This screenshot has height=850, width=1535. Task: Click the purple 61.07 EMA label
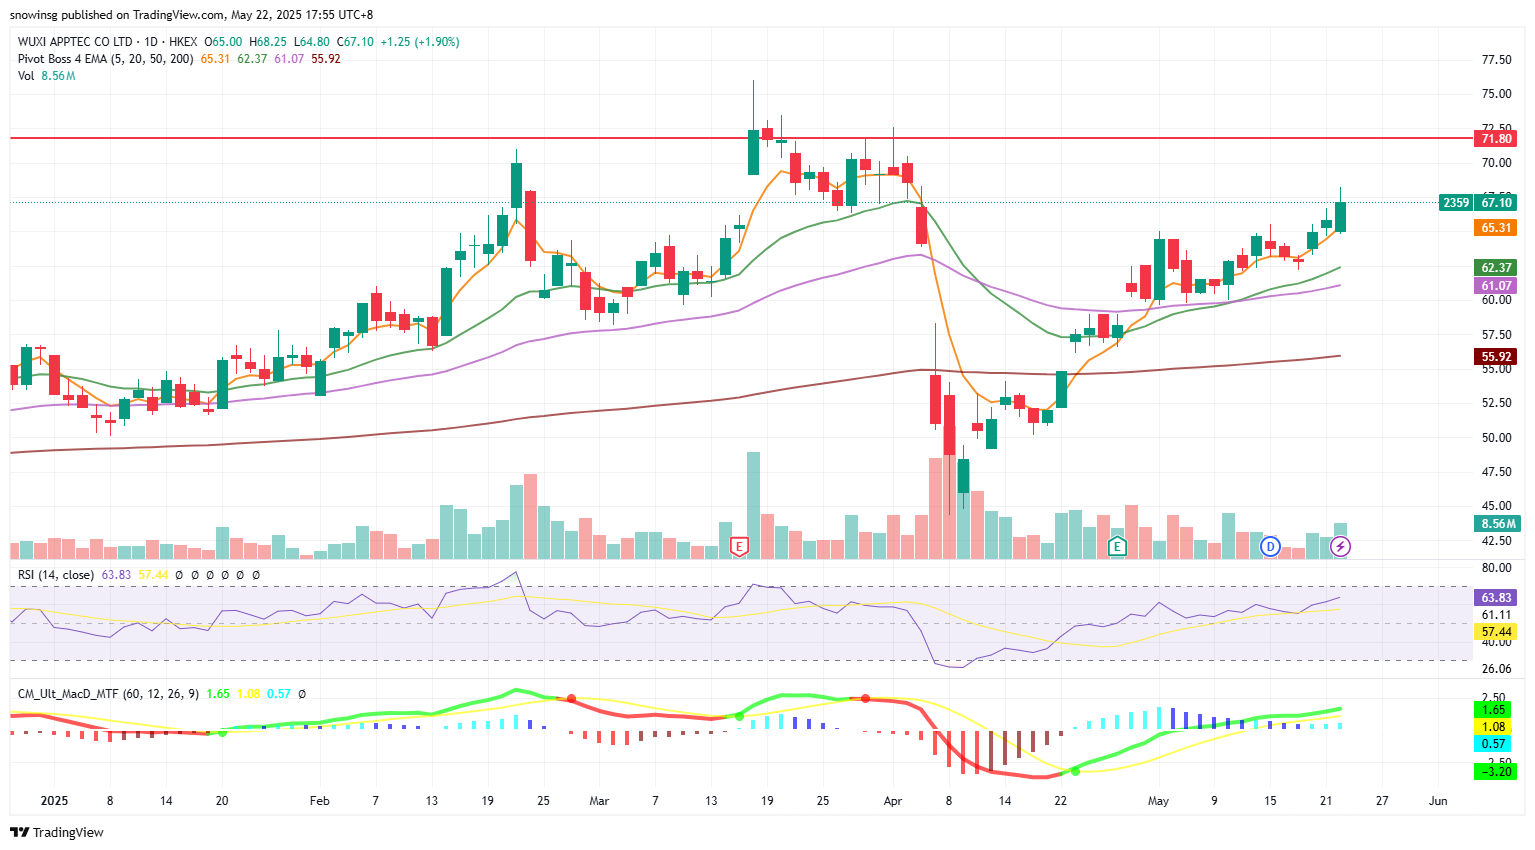(1496, 286)
